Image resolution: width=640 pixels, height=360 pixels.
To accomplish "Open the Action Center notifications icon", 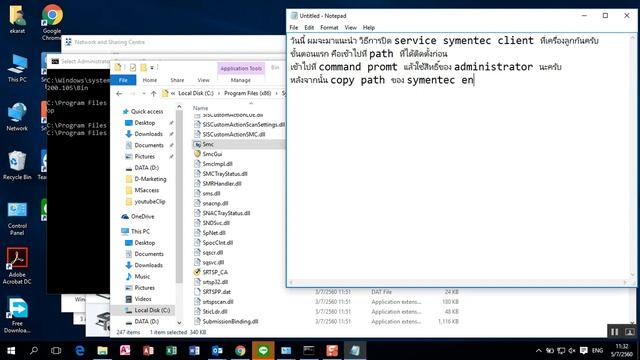I will pos(584,350).
